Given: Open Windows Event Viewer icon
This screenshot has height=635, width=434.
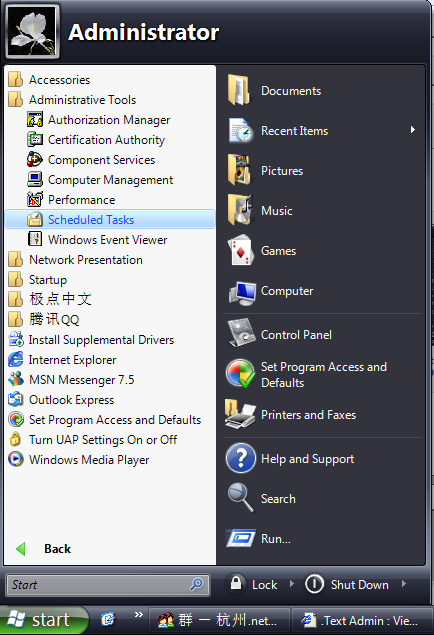Looking at the screenshot, I should [x=35, y=239].
